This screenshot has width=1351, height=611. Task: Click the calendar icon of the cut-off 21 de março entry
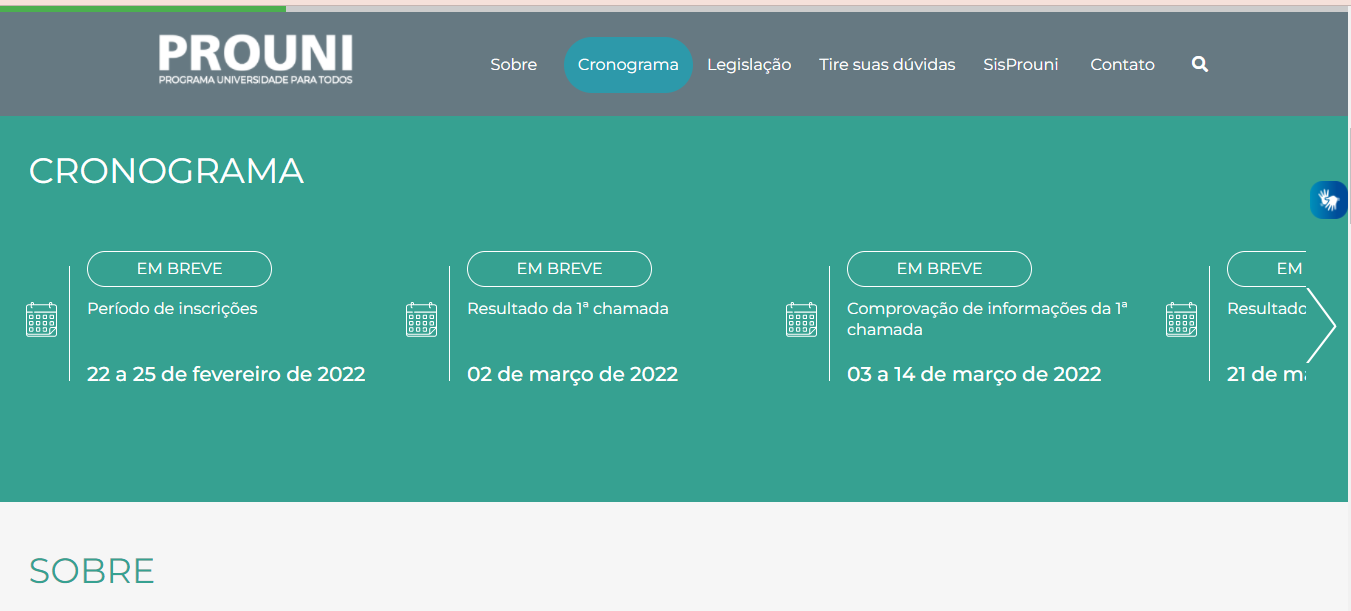pyautogui.click(x=1181, y=320)
